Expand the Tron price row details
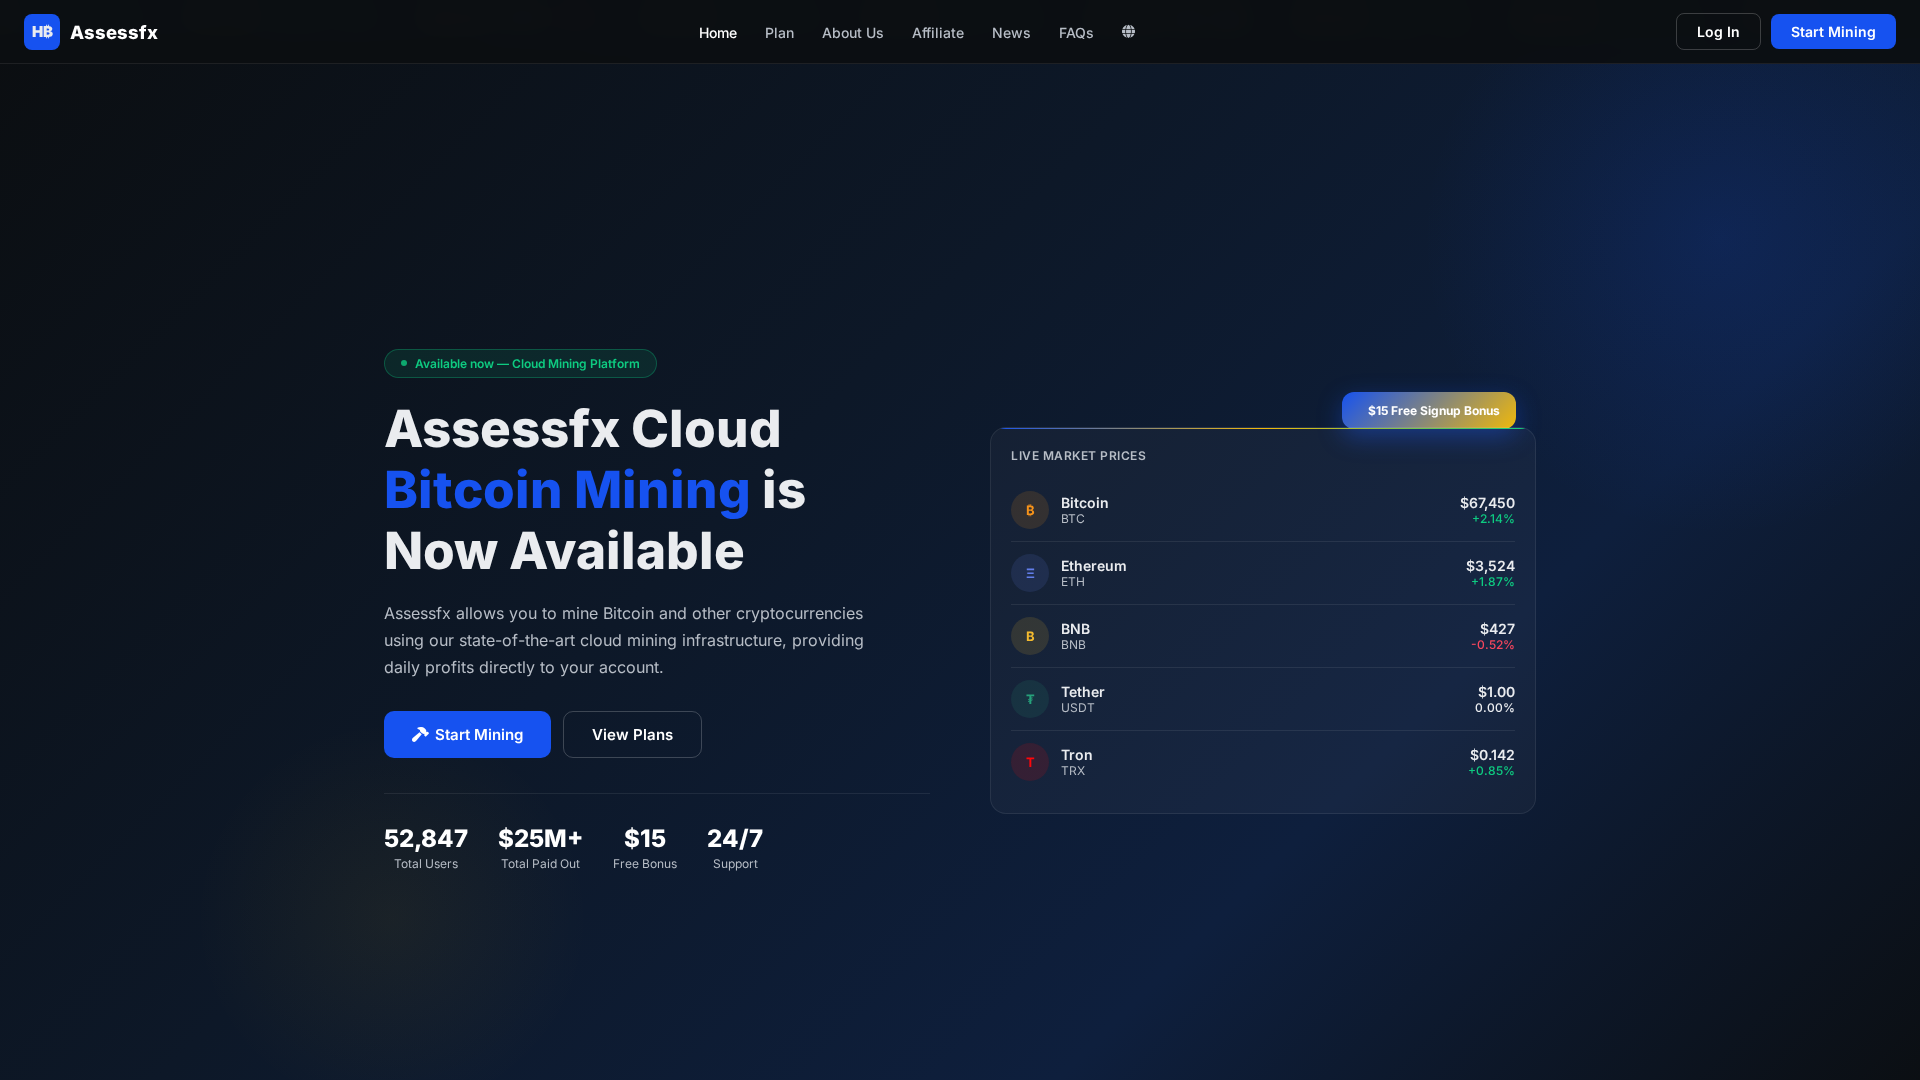Image resolution: width=1920 pixels, height=1080 pixels. tap(1262, 762)
